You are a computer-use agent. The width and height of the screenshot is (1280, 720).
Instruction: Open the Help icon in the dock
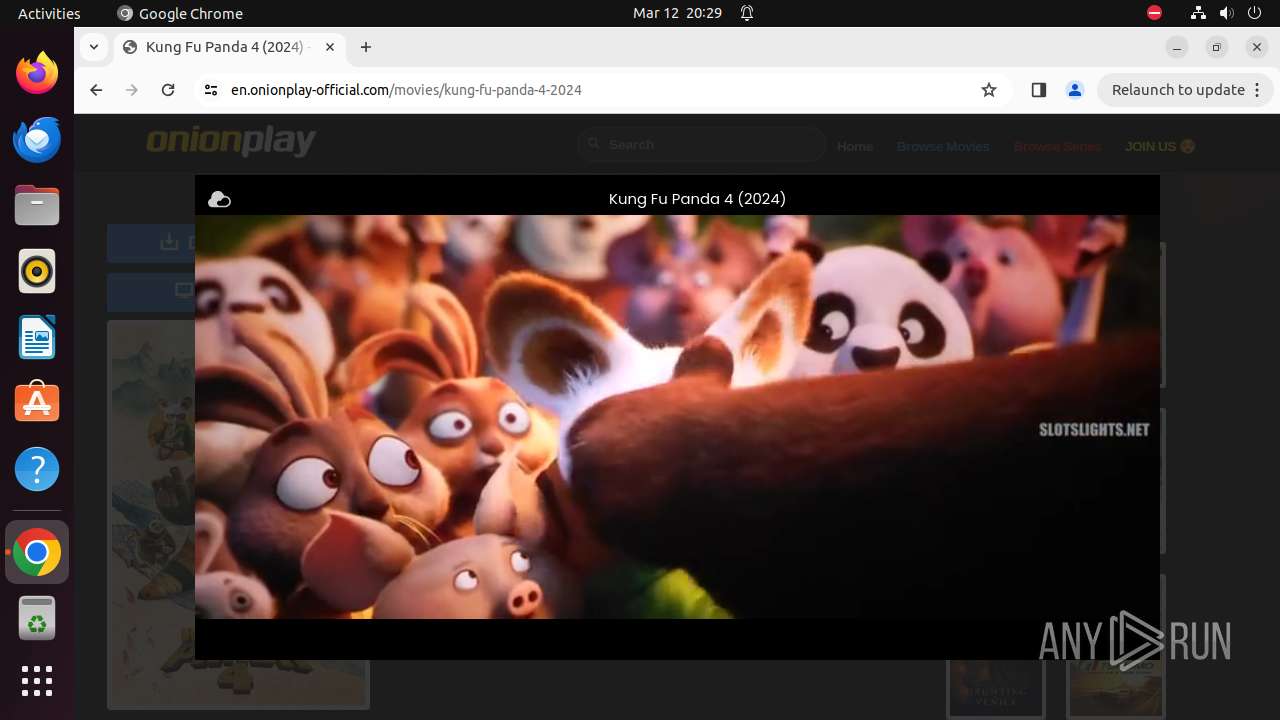[x=37, y=469]
